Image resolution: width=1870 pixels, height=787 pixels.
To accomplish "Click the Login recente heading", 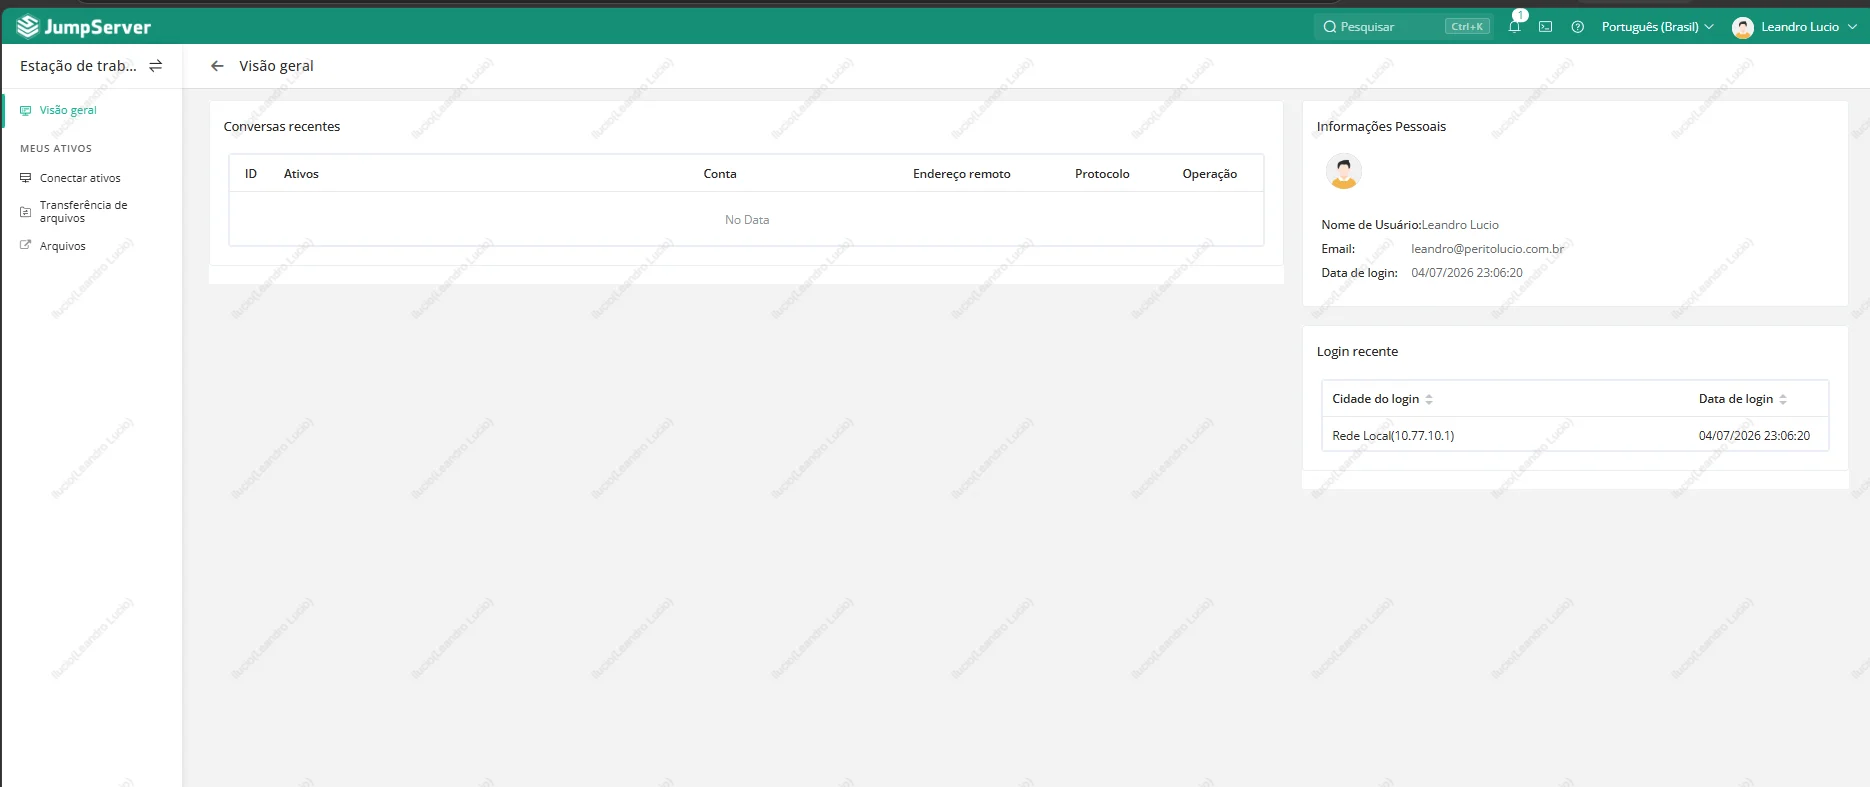I will tap(1357, 352).
